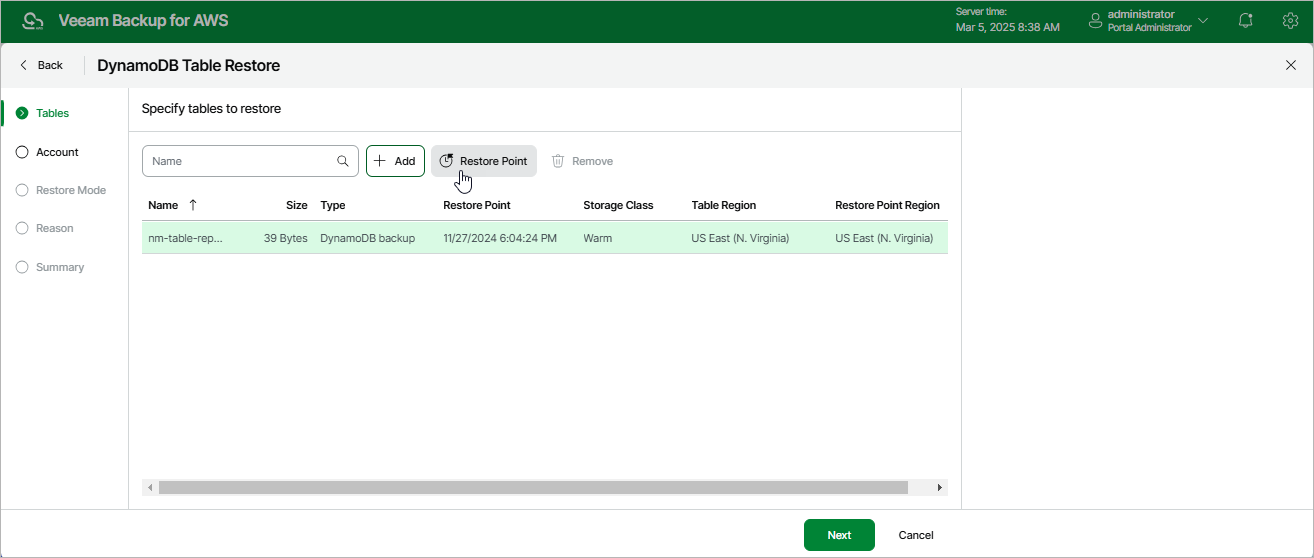The width and height of the screenshot is (1314, 558).
Task: Sort by the Name column header
Action: (163, 205)
